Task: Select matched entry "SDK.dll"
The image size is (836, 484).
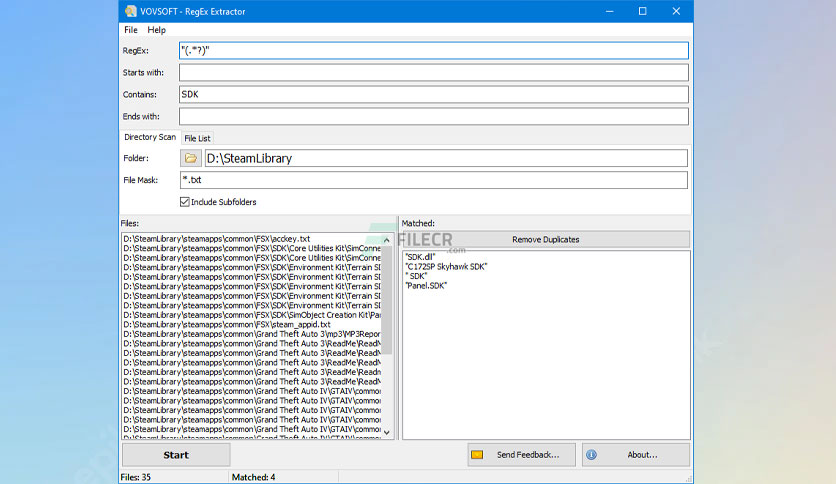Action: 420,257
